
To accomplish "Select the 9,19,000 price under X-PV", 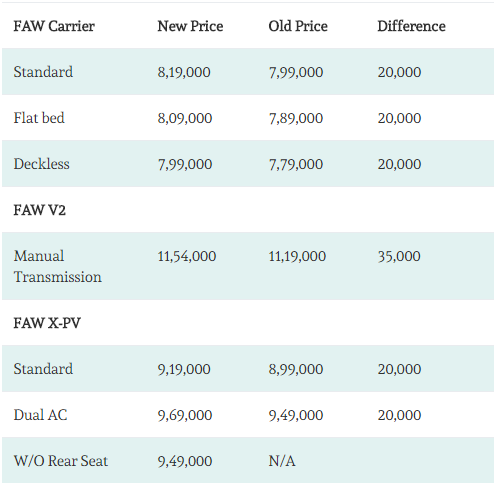I will [x=184, y=369].
